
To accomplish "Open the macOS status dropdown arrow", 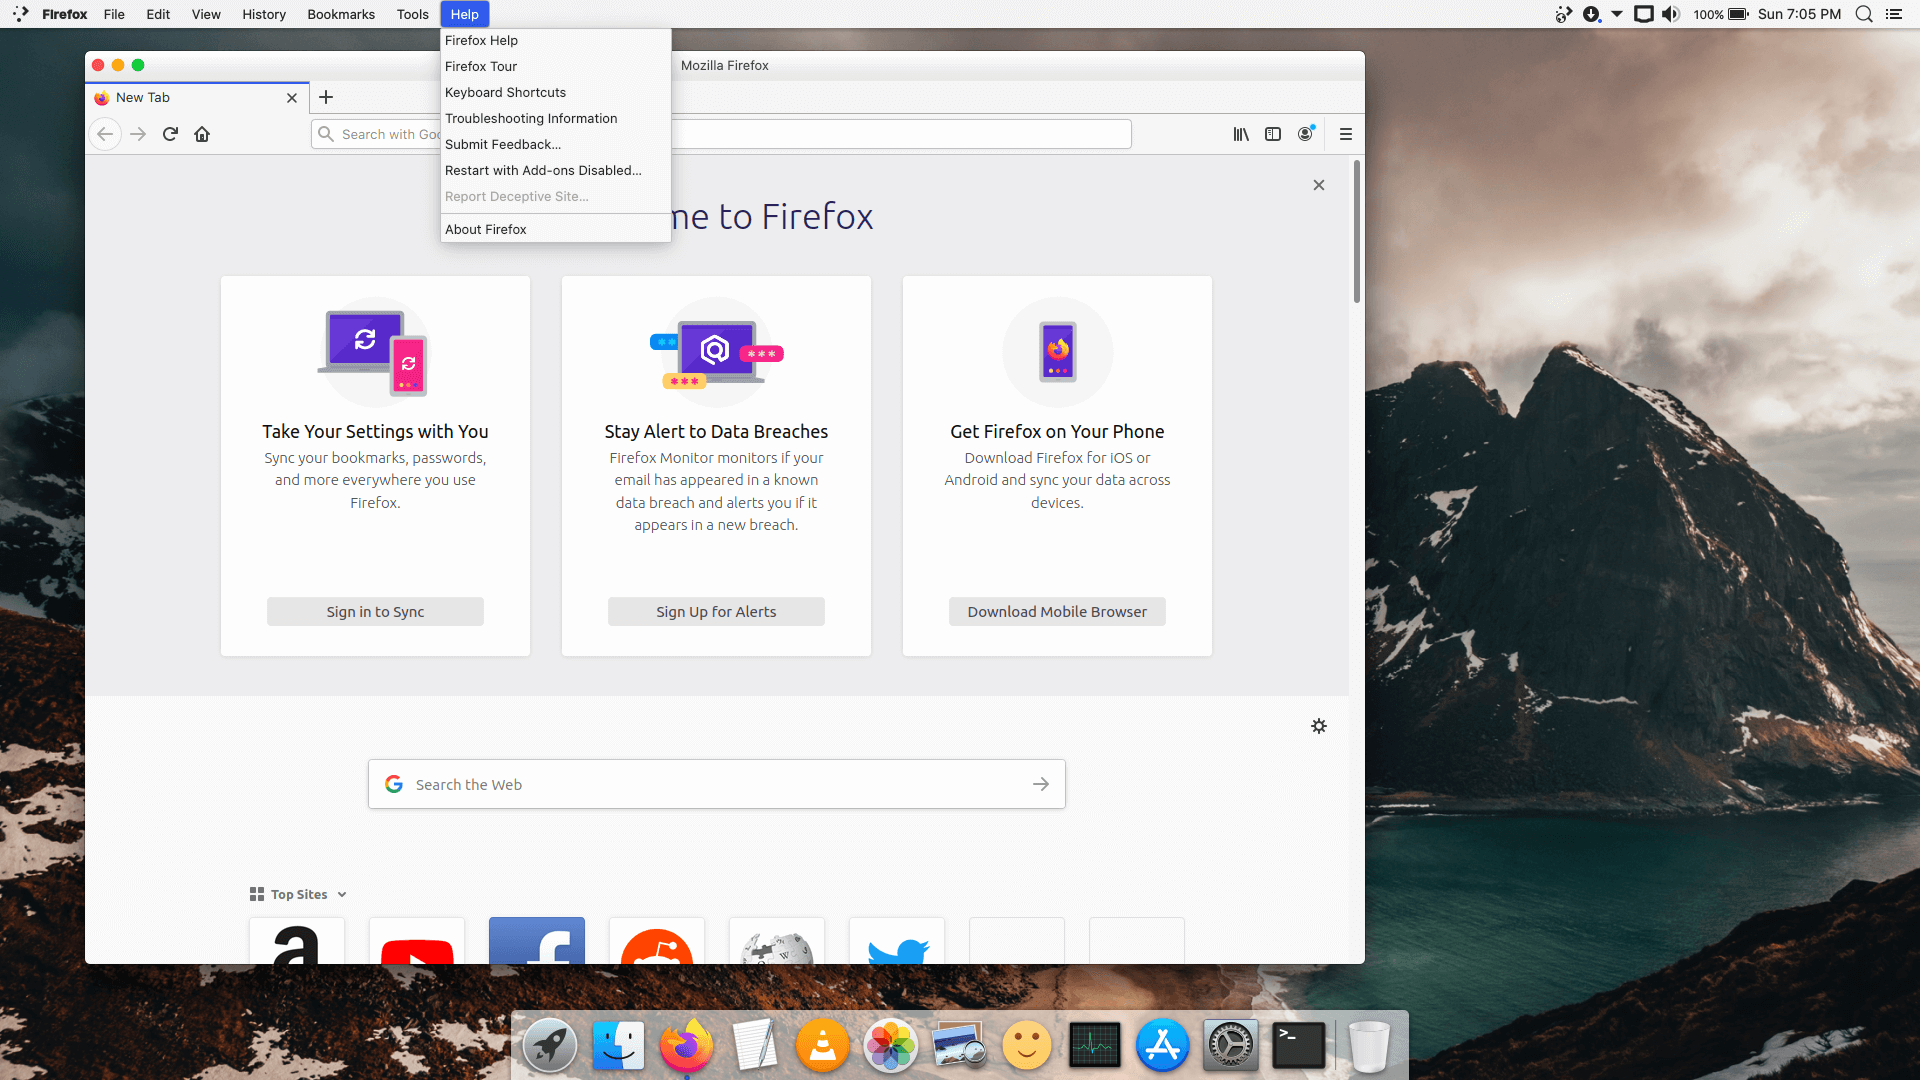I will tap(1617, 14).
